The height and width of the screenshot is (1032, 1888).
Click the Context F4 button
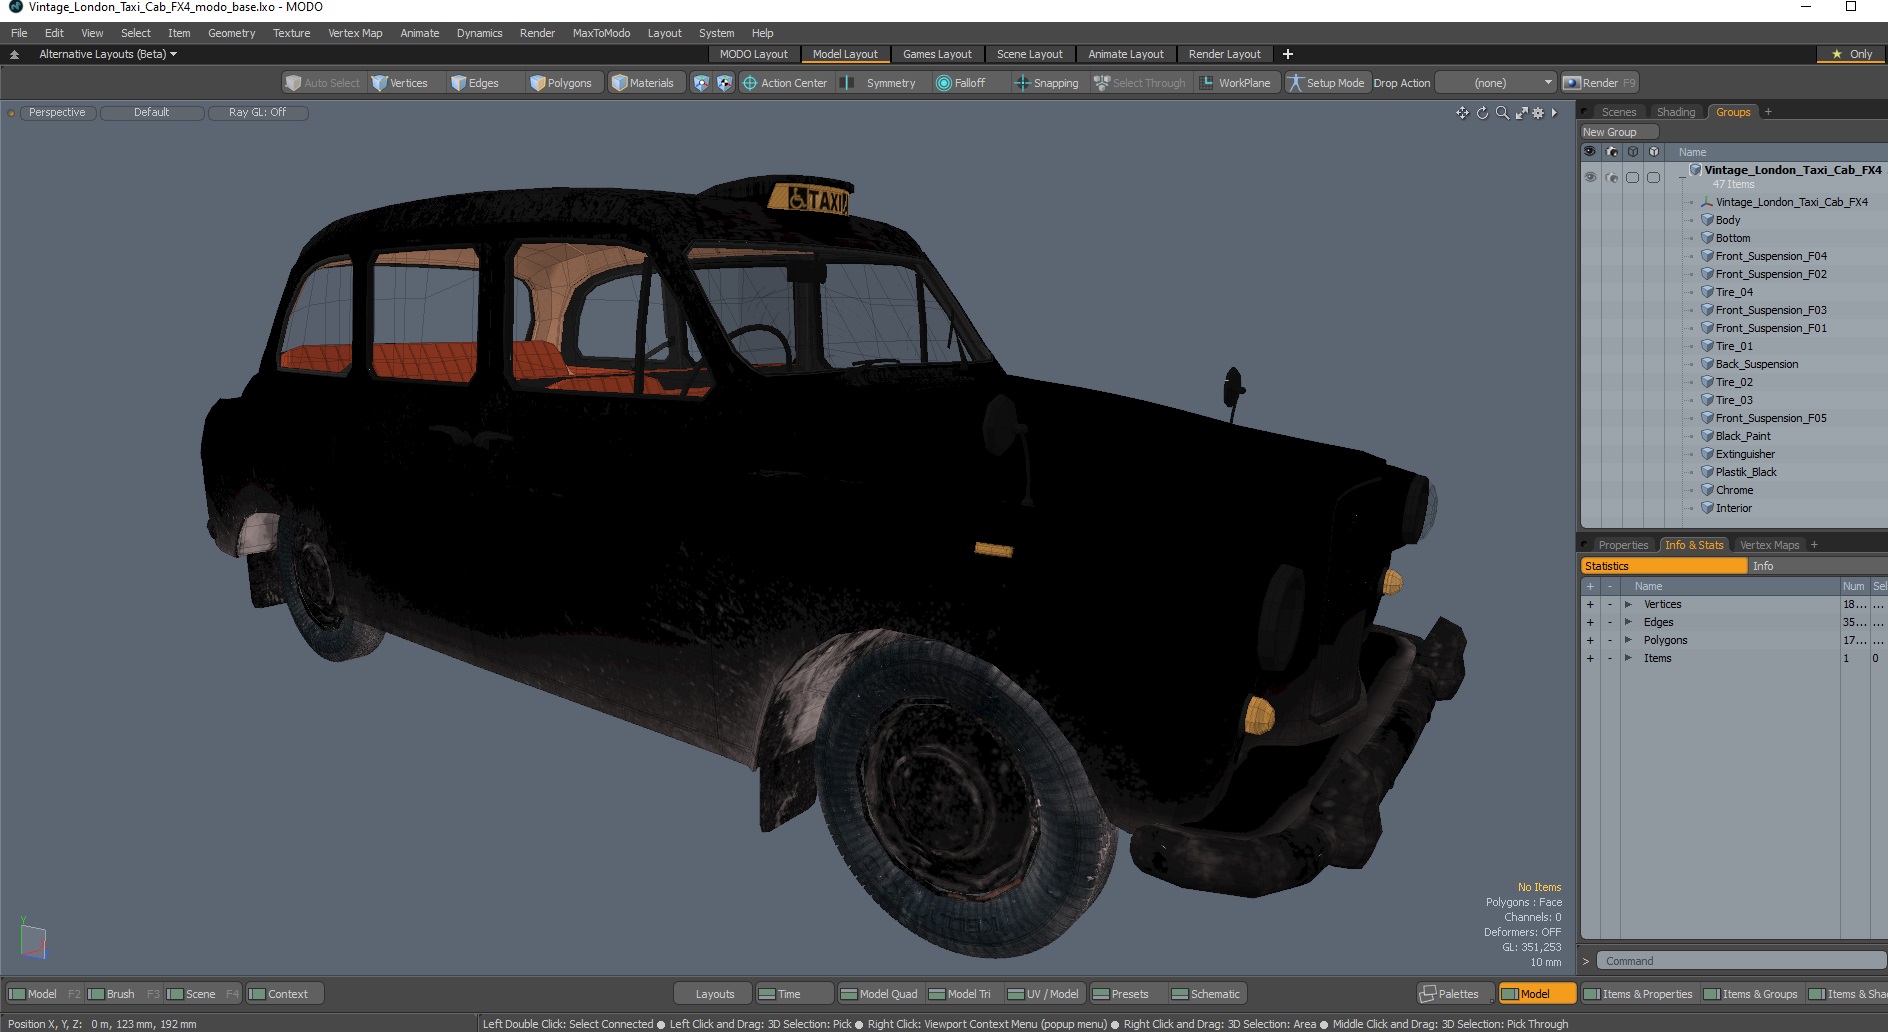coord(285,994)
